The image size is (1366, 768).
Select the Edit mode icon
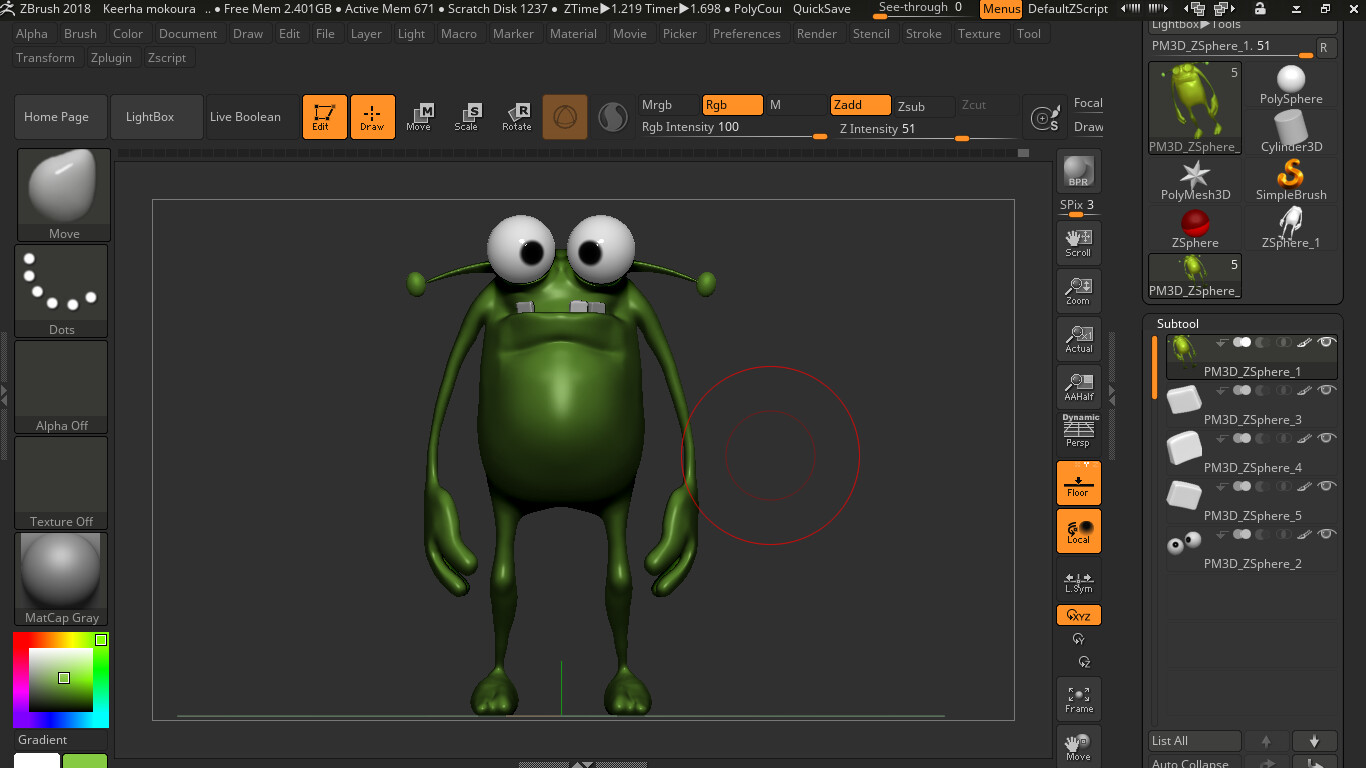pyautogui.click(x=324, y=116)
